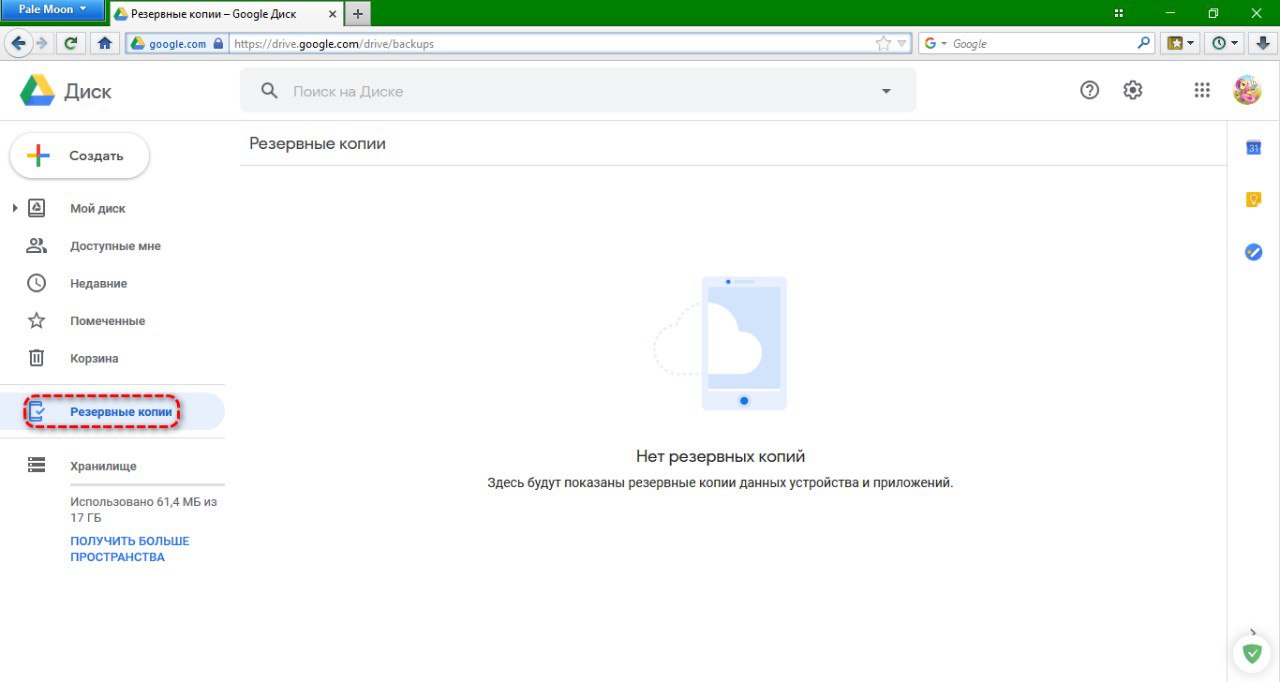Expand Drive search options arrow

[x=886, y=91]
